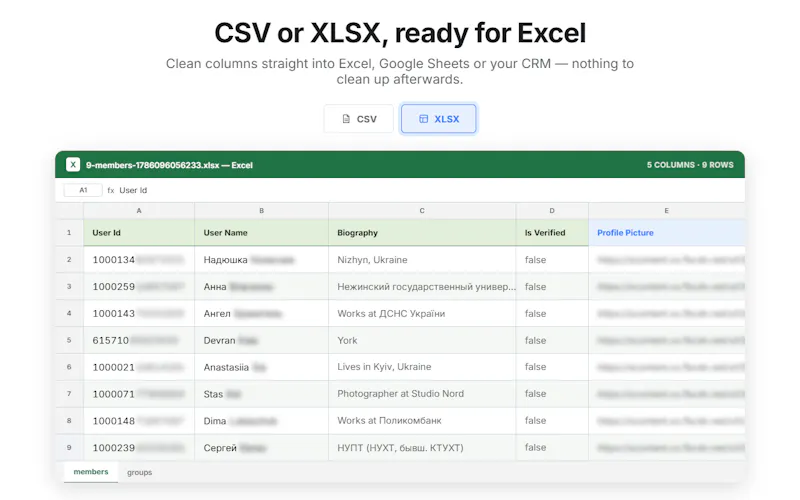Click the York biography cell
The width and height of the screenshot is (800, 500).
(x=422, y=340)
